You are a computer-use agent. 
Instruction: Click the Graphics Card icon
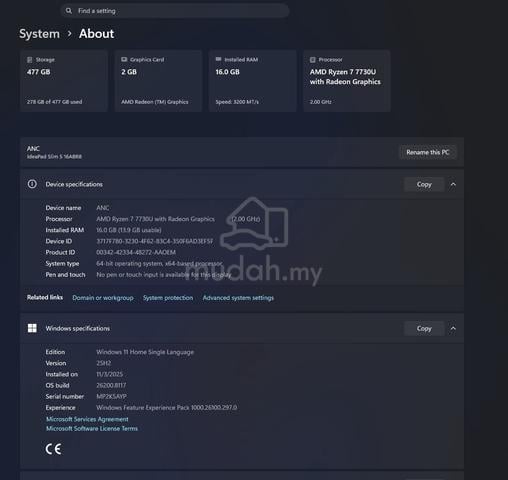124,59
